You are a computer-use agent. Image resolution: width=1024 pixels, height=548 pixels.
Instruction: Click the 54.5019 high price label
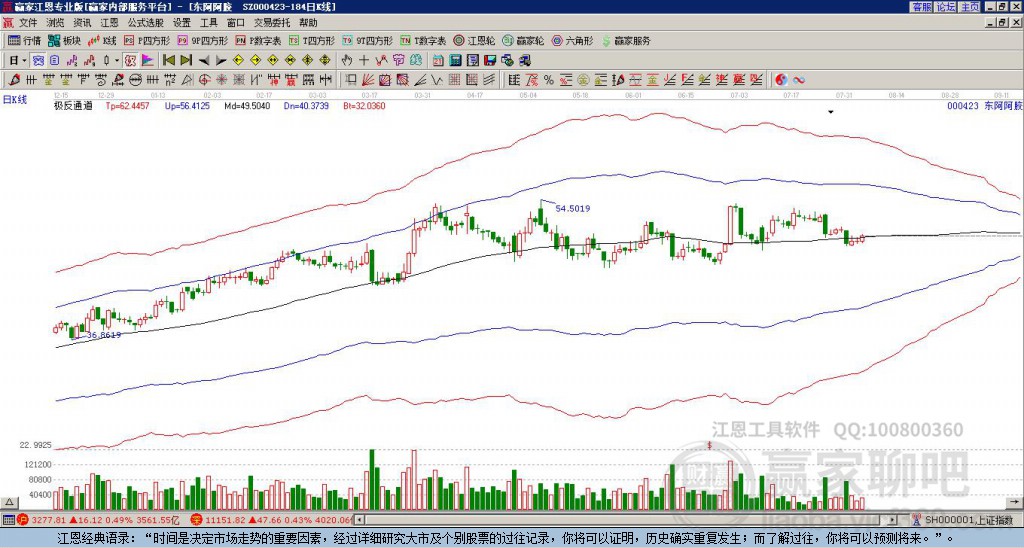[x=573, y=208]
